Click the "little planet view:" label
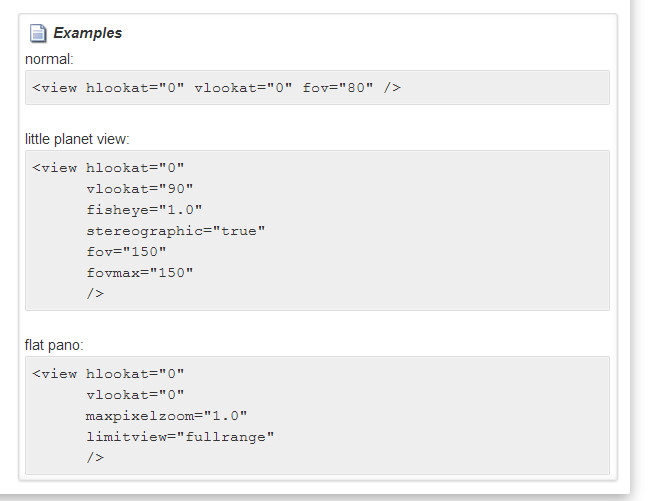This screenshot has width=653, height=501. [77, 139]
